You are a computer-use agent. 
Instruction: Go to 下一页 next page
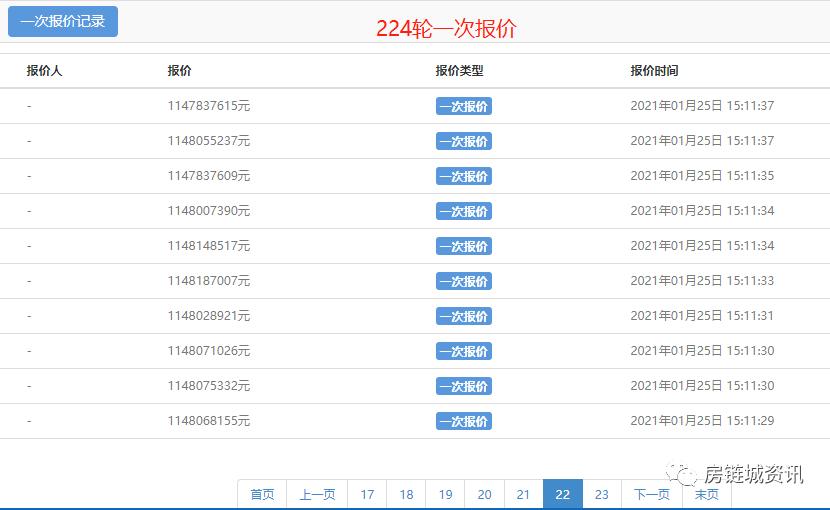click(652, 495)
